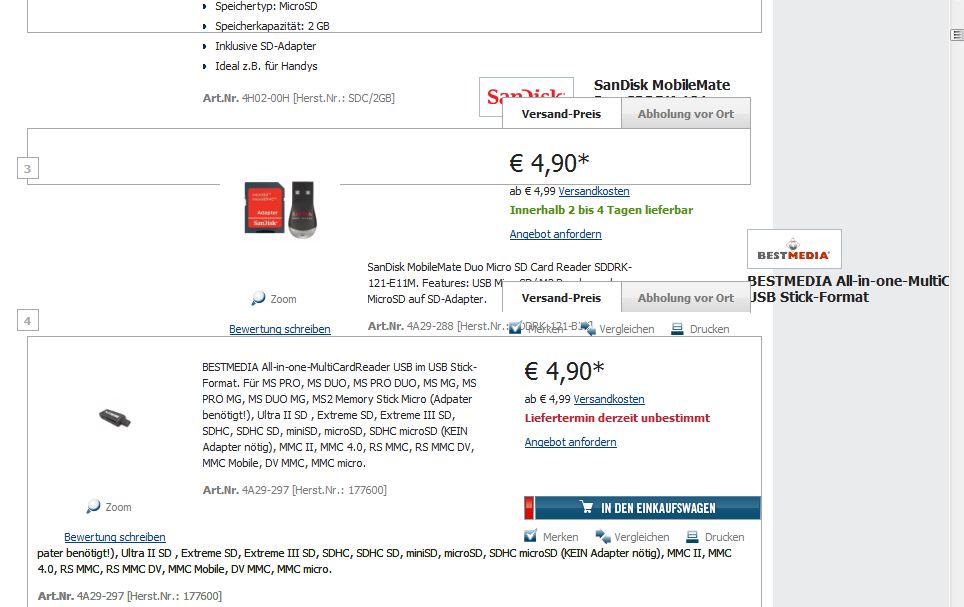Click the Drucken printer icon for SanDisk item
The width and height of the screenshot is (964, 607).
(x=677, y=328)
